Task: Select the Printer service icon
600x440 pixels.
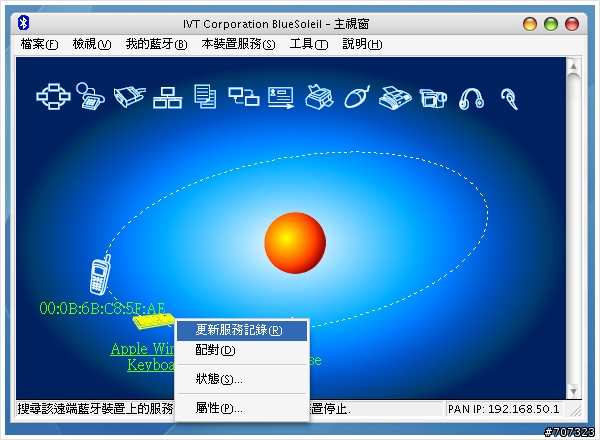Action: click(319, 96)
